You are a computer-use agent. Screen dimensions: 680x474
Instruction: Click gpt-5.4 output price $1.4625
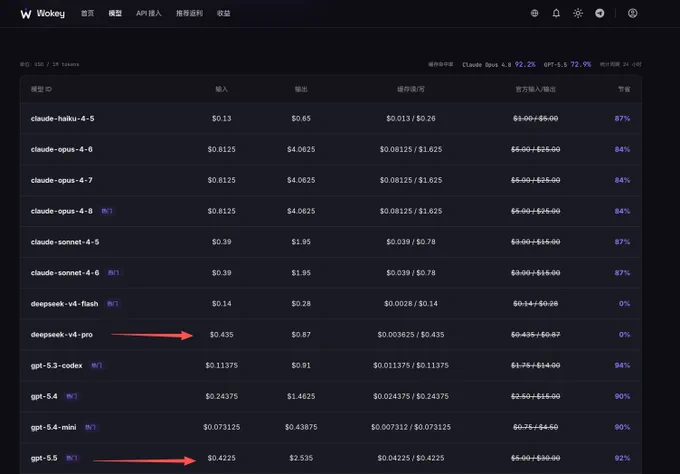(x=301, y=396)
